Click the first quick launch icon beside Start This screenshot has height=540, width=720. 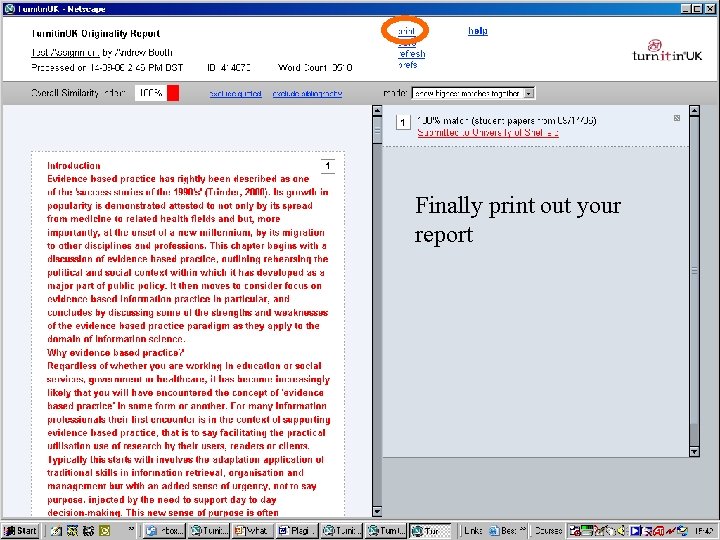click(x=56, y=531)
